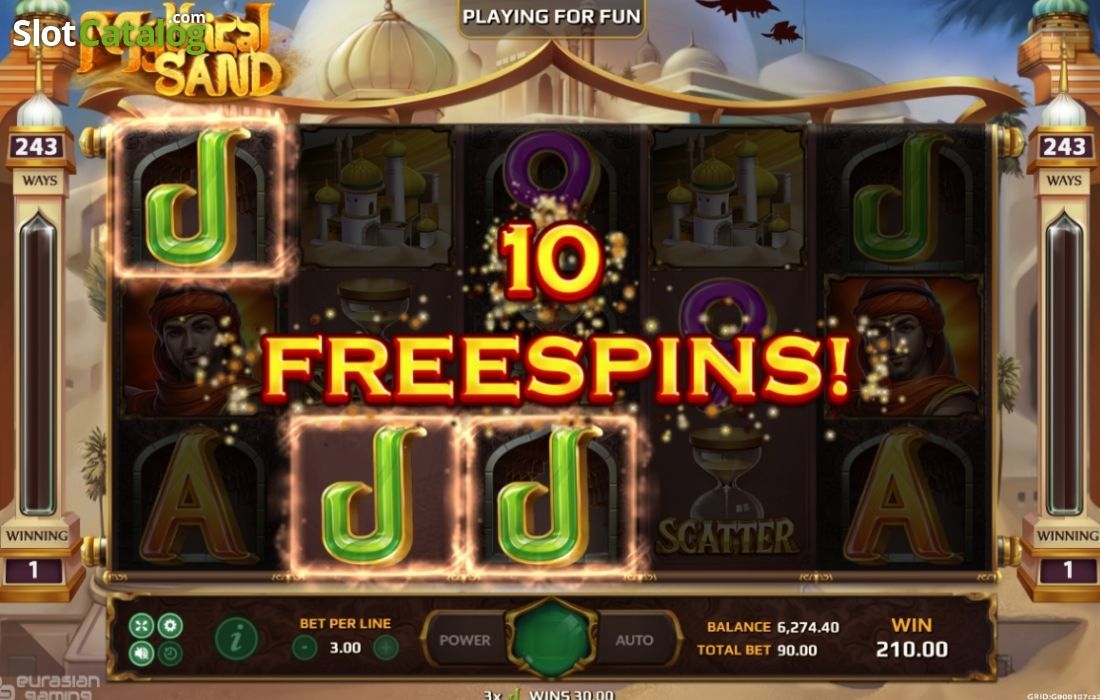Click the Balance 6,274.40 readout

click(x=772, y=627)
